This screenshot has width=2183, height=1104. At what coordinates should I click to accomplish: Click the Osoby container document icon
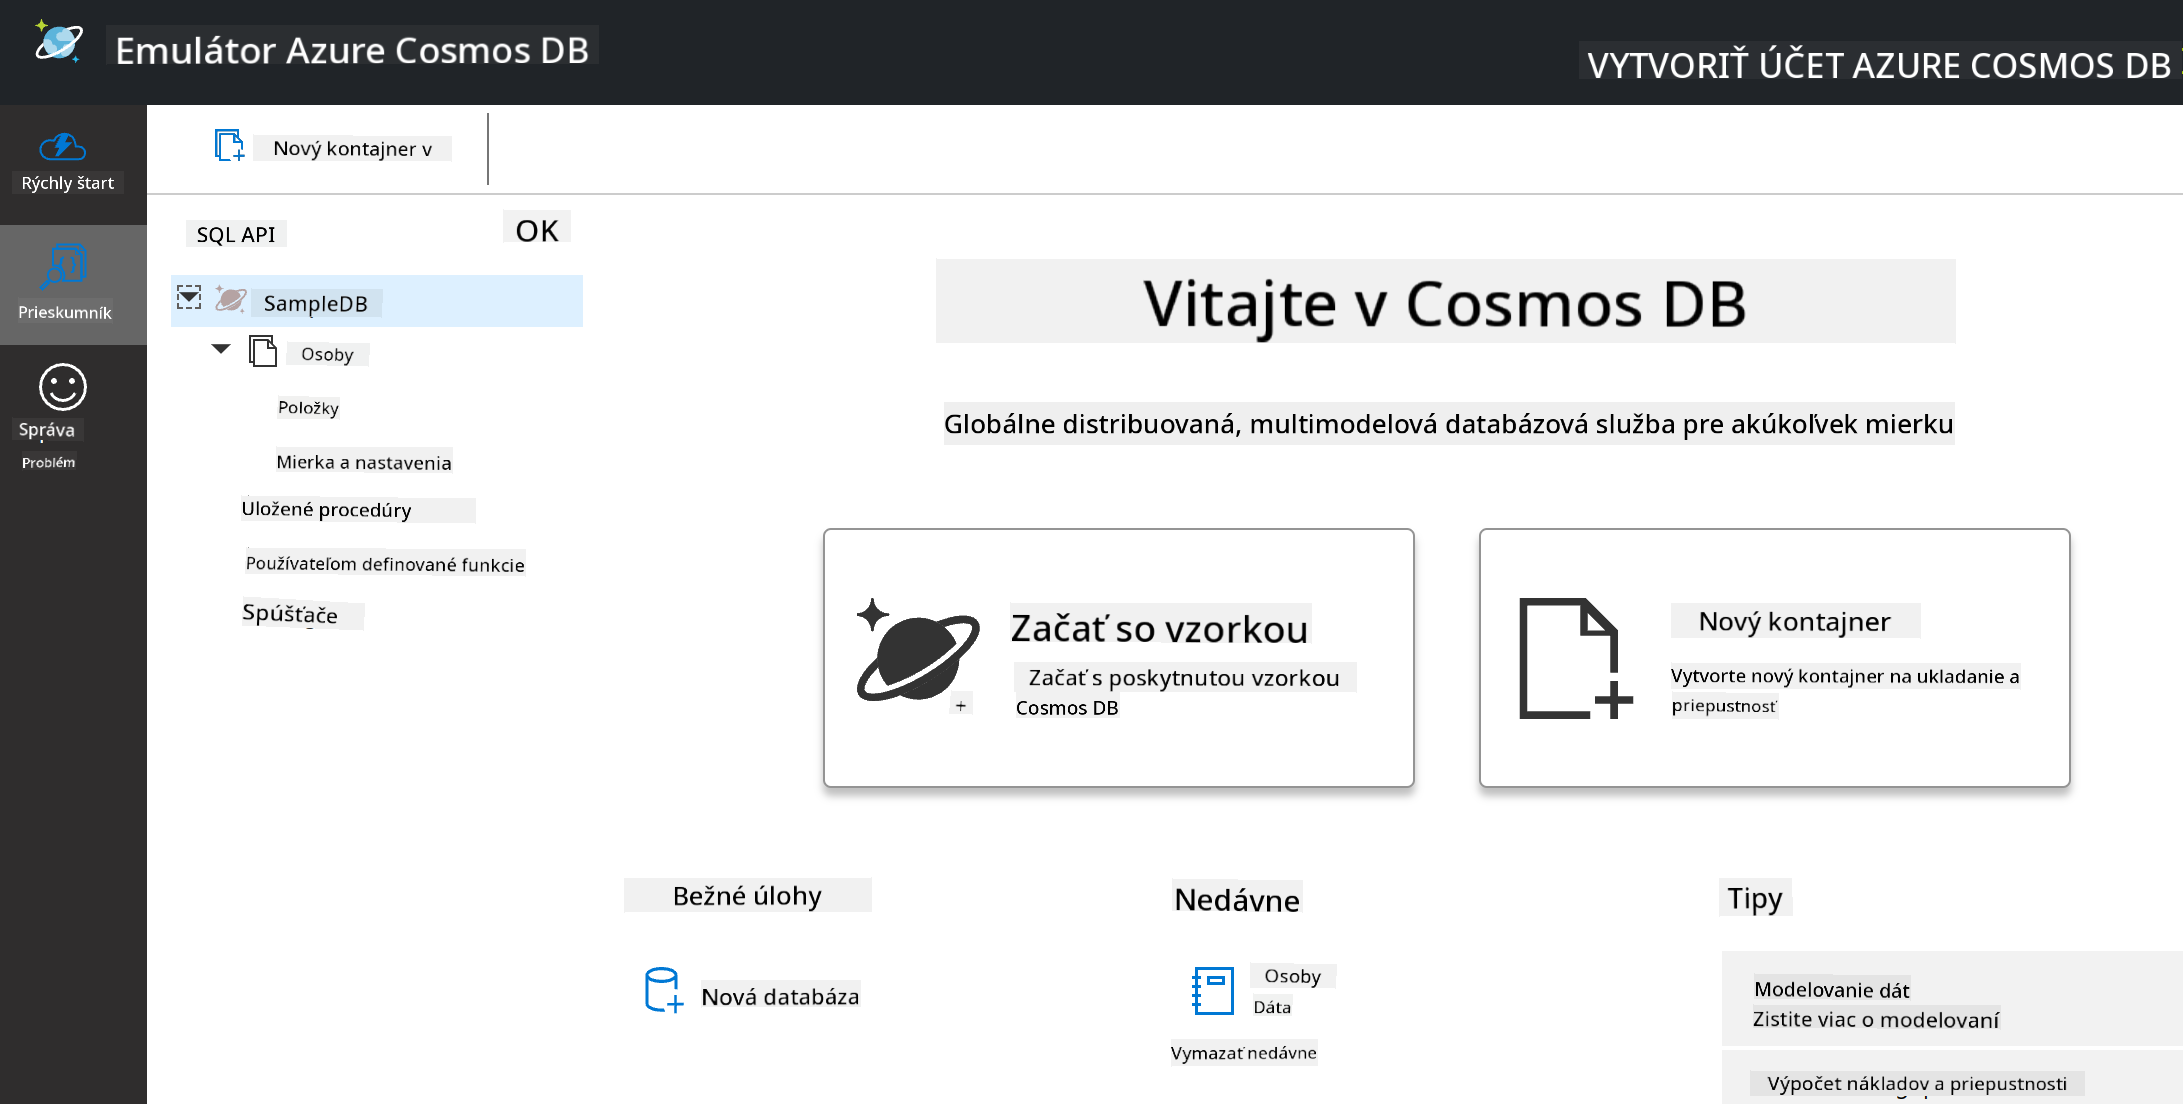(263, 352)
